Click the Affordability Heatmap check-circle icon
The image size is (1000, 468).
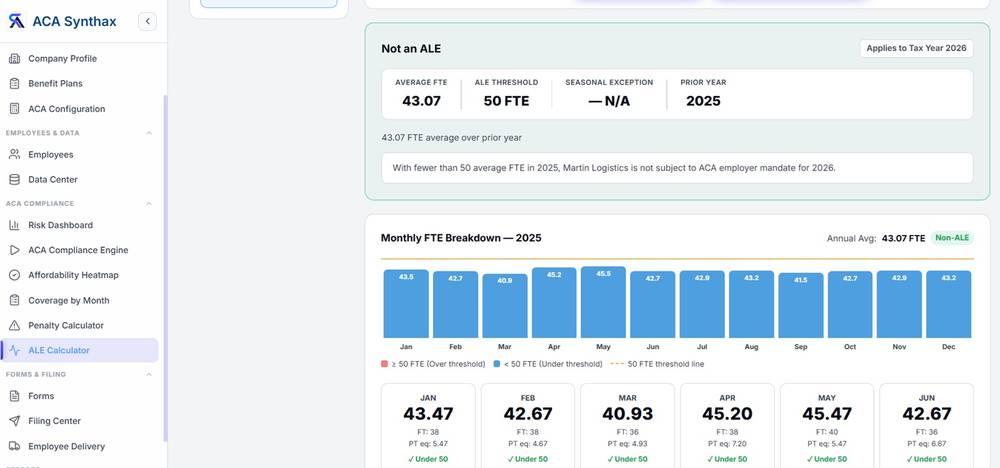point(14,275)
